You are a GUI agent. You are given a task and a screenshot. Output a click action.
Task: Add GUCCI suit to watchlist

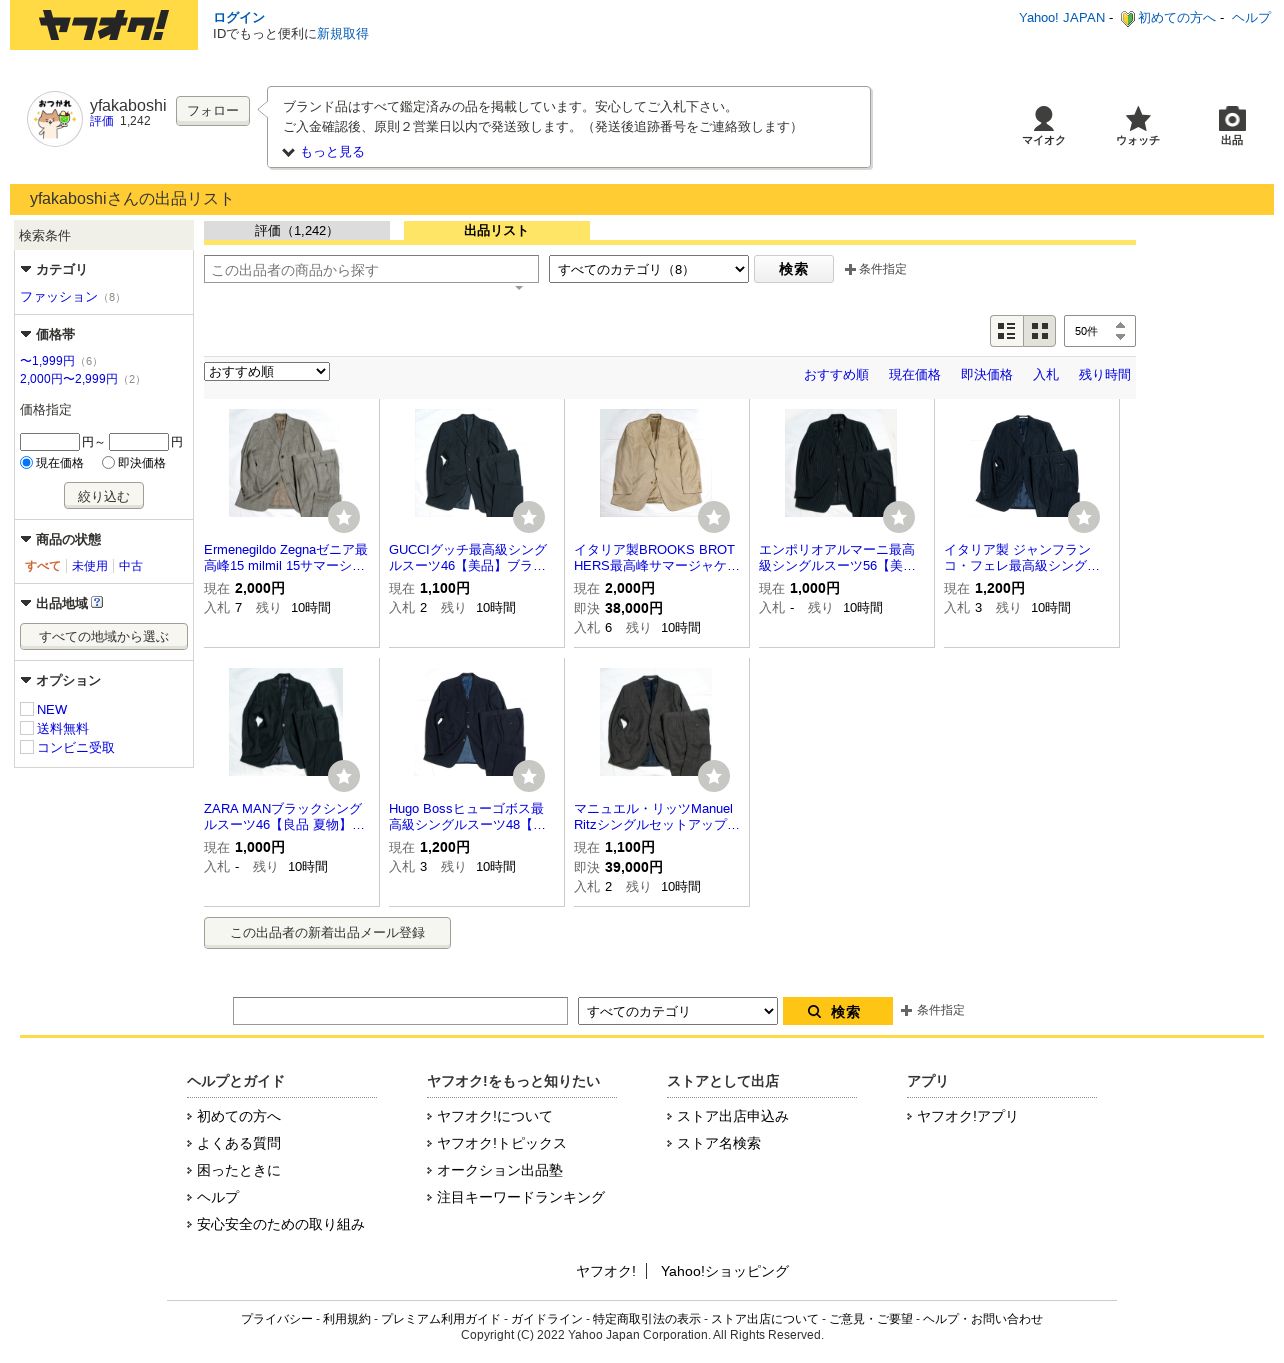[x=529, y=517]
